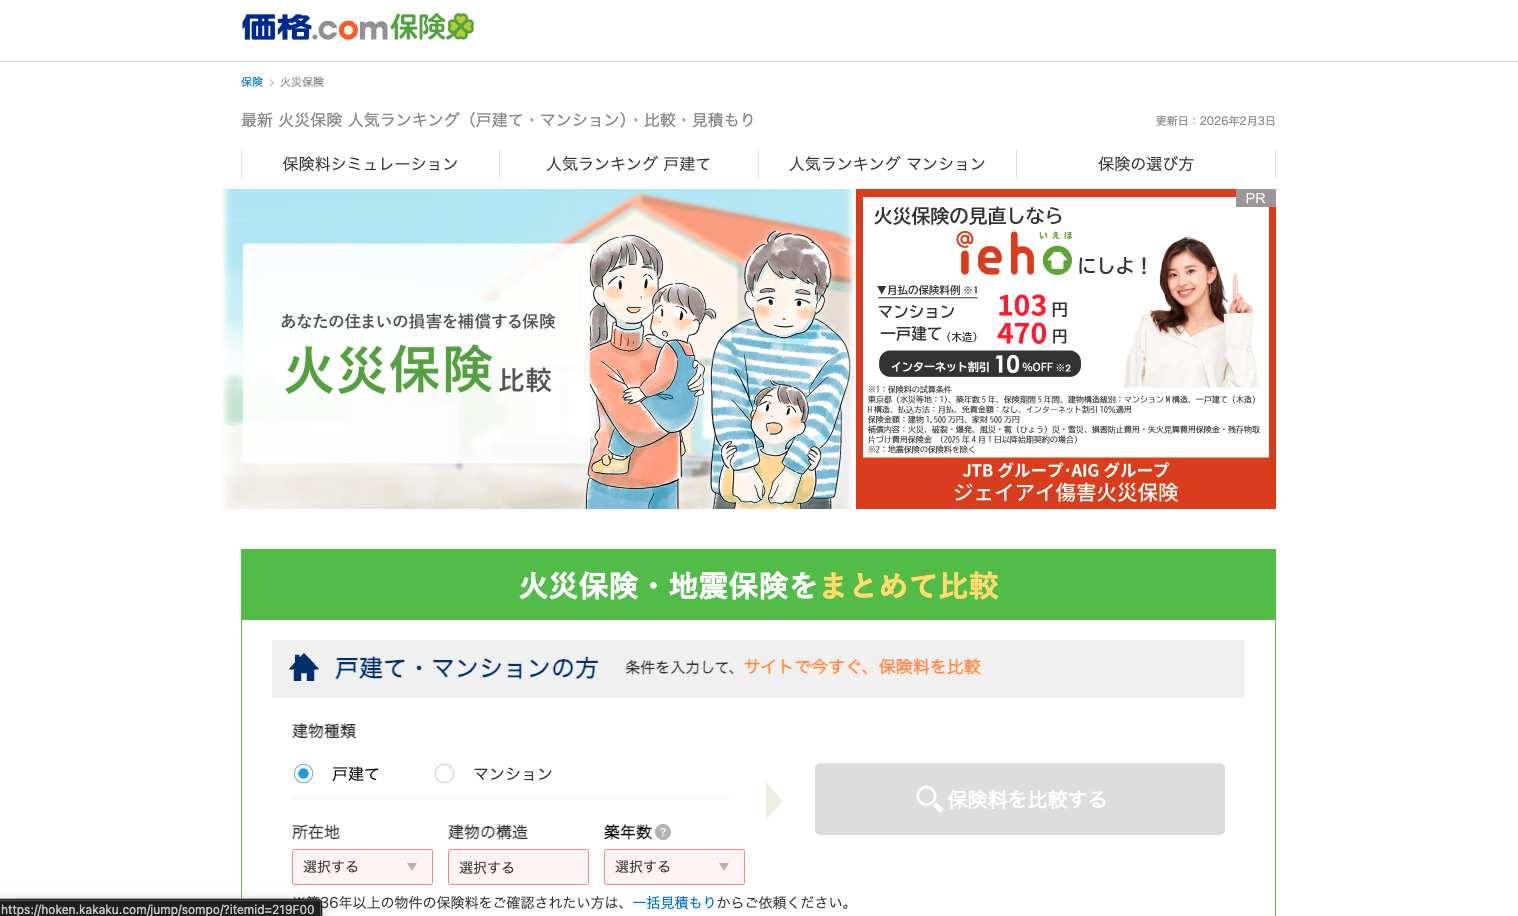Click the 保険 breadcrumb link
The height and width of the screenshot is (916, 1518).
point(252,82)
